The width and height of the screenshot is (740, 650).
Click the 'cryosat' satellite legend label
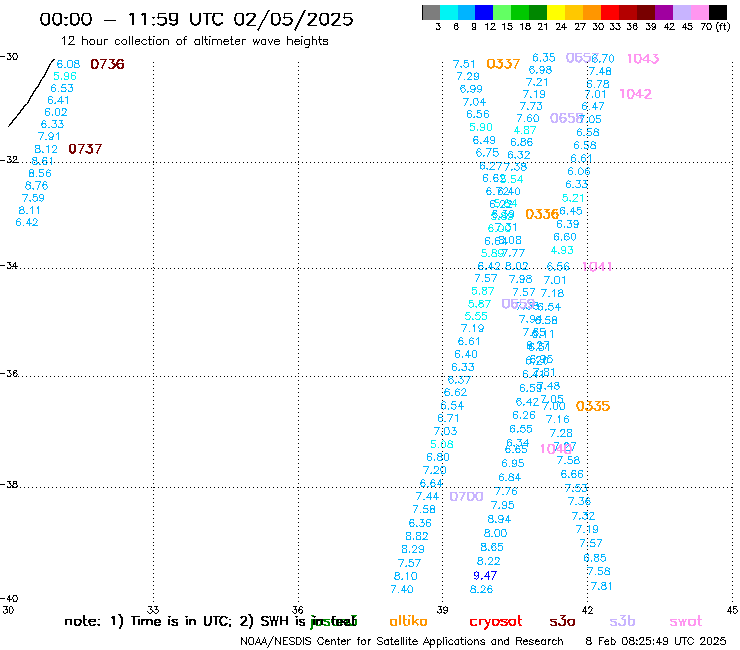496,622
